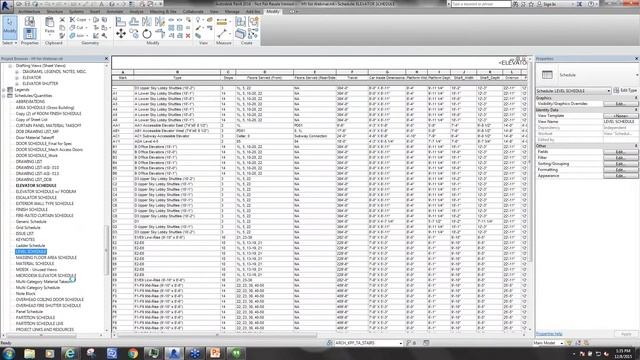Switch to the Manage ribbon tab

click(232, 11)
